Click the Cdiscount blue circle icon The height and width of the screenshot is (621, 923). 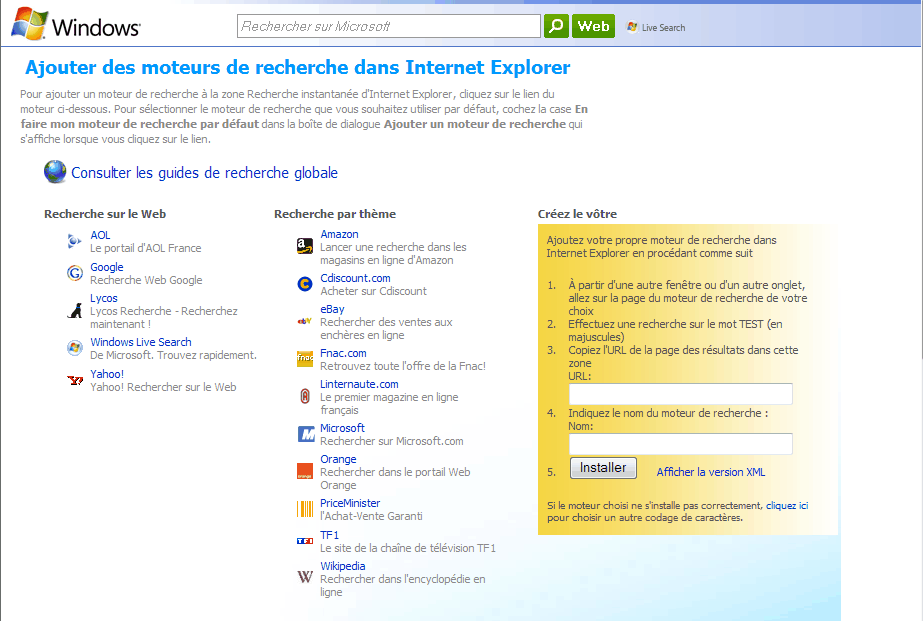(x=305, y=284)
